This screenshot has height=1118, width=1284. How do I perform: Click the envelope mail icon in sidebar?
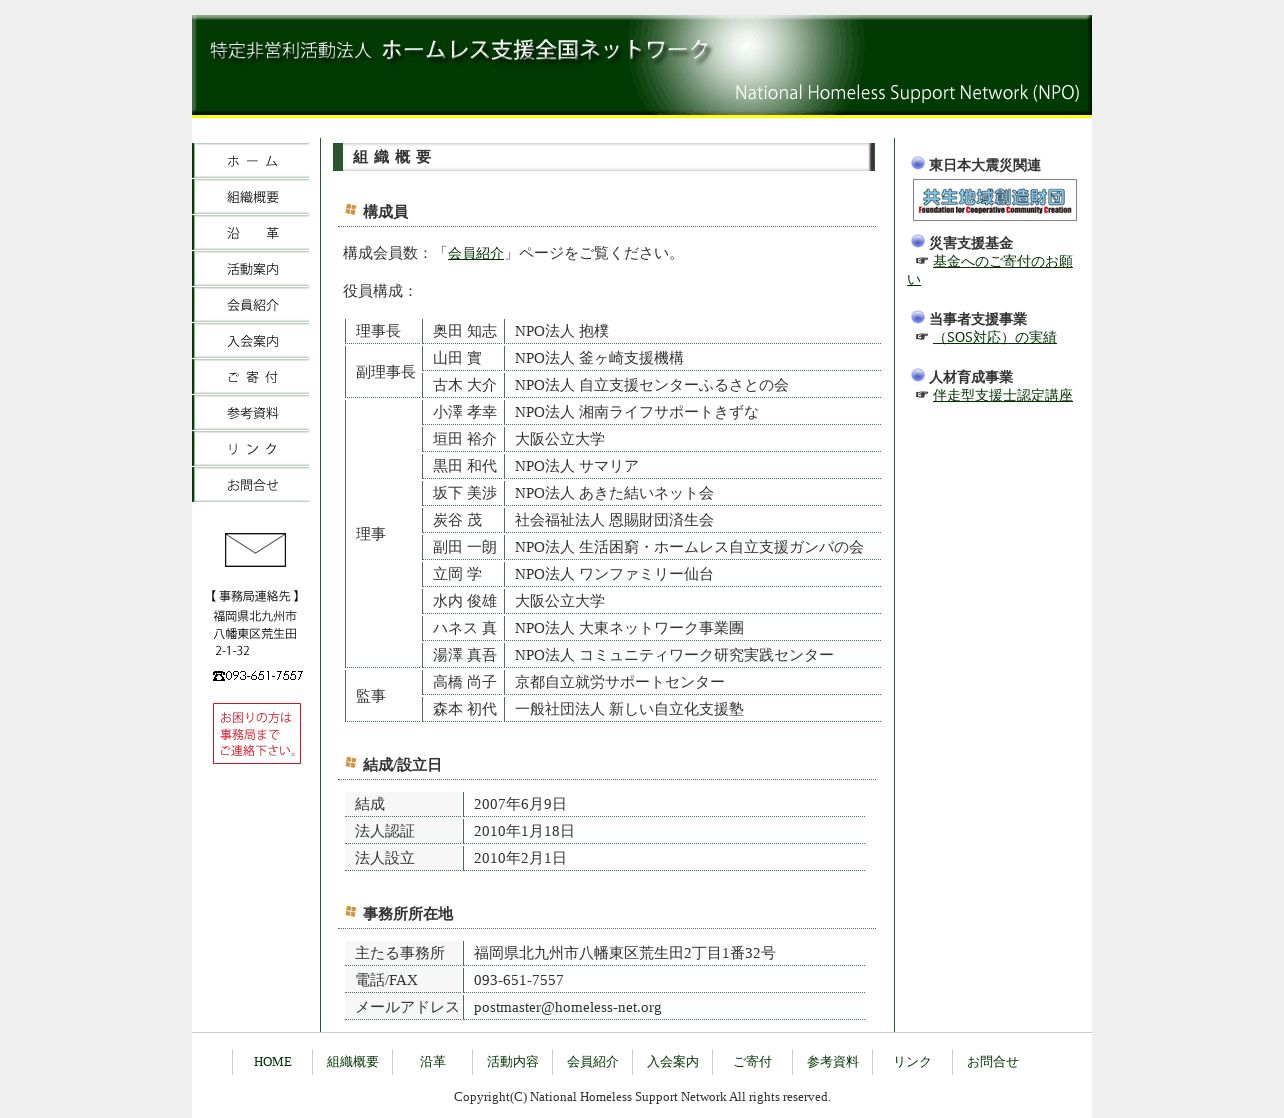tap(255, 550)
